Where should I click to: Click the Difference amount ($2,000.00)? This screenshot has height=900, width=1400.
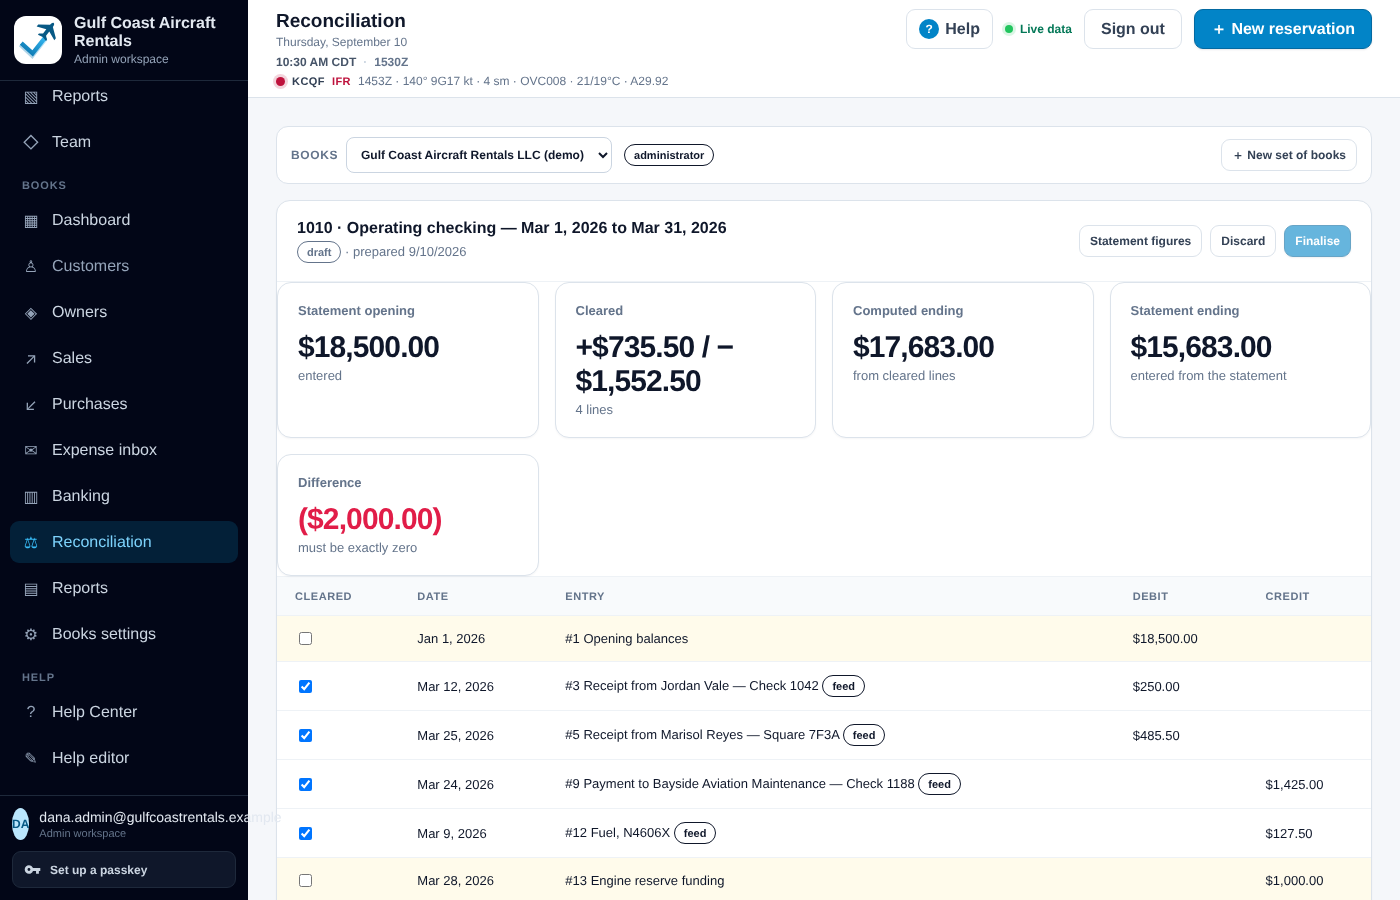click(x=370, y=519)
